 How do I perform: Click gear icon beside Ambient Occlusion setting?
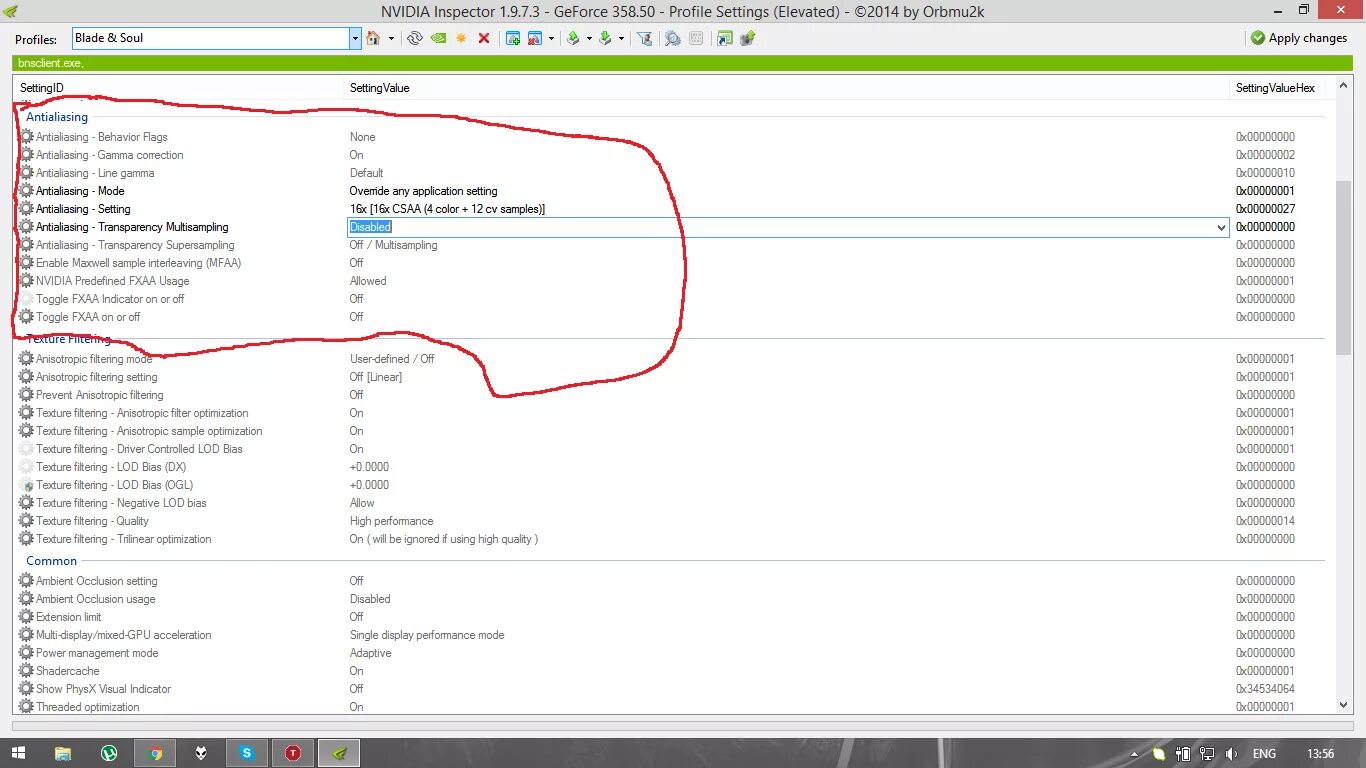tap(26, 581)
